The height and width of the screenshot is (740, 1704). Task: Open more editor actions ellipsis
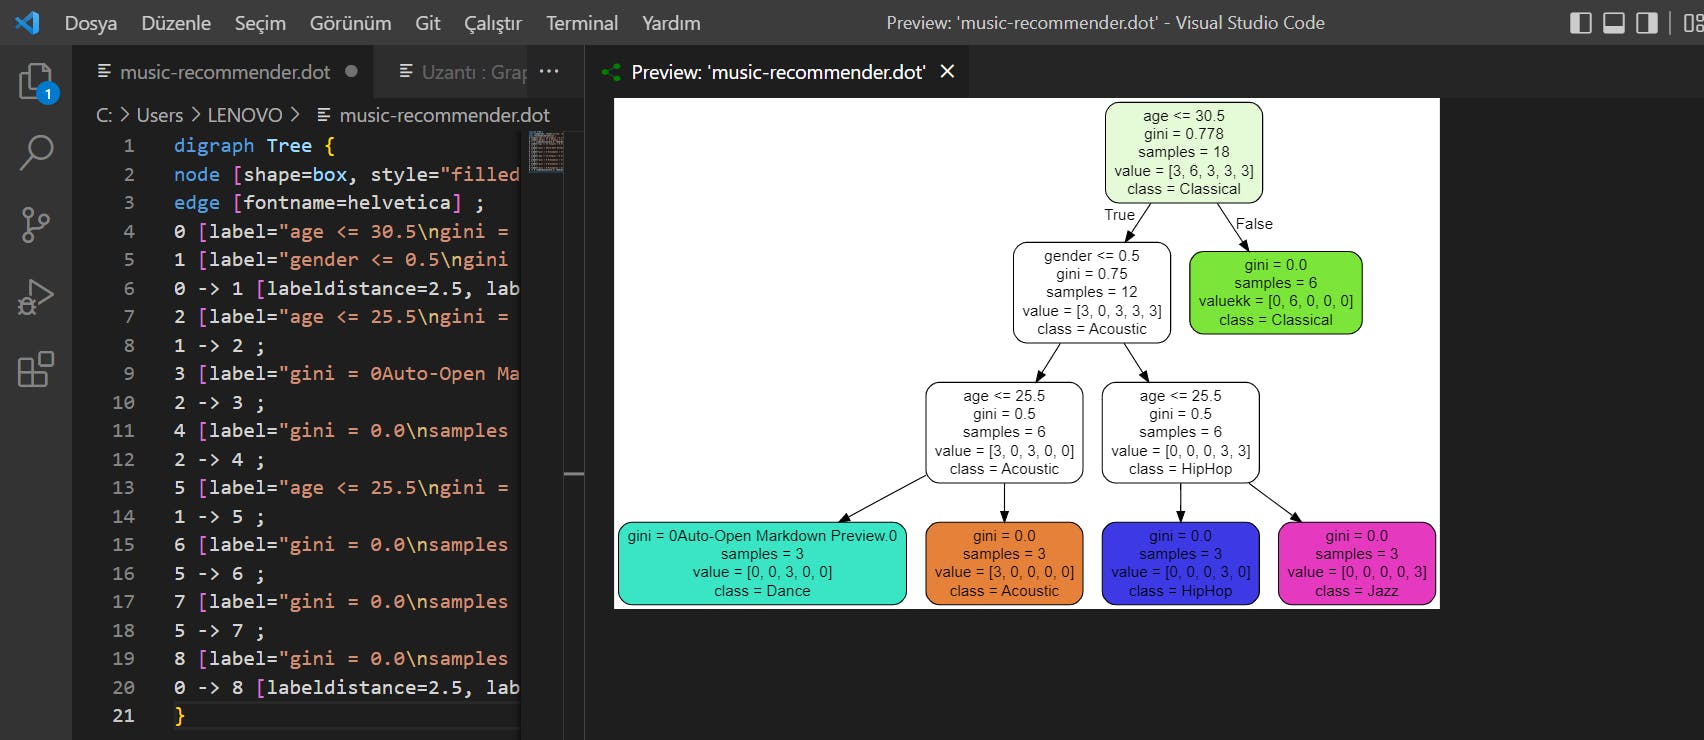(x=549, y=71)
